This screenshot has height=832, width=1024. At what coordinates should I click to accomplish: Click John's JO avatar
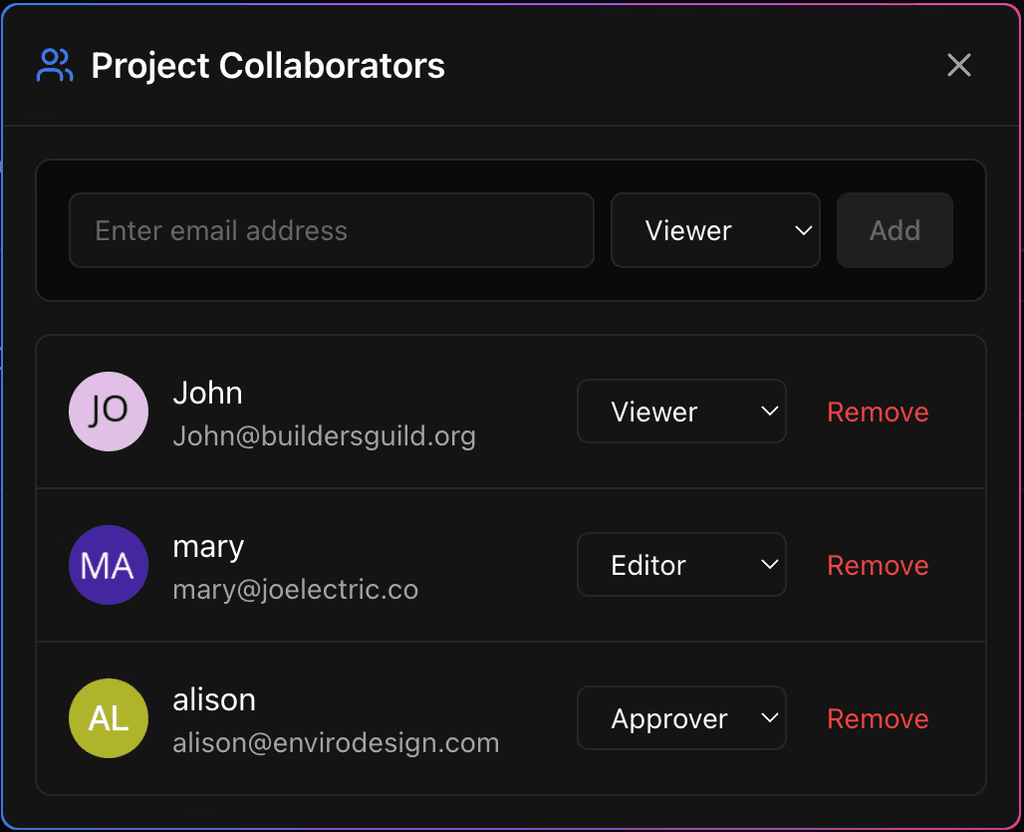click(108, 411)
